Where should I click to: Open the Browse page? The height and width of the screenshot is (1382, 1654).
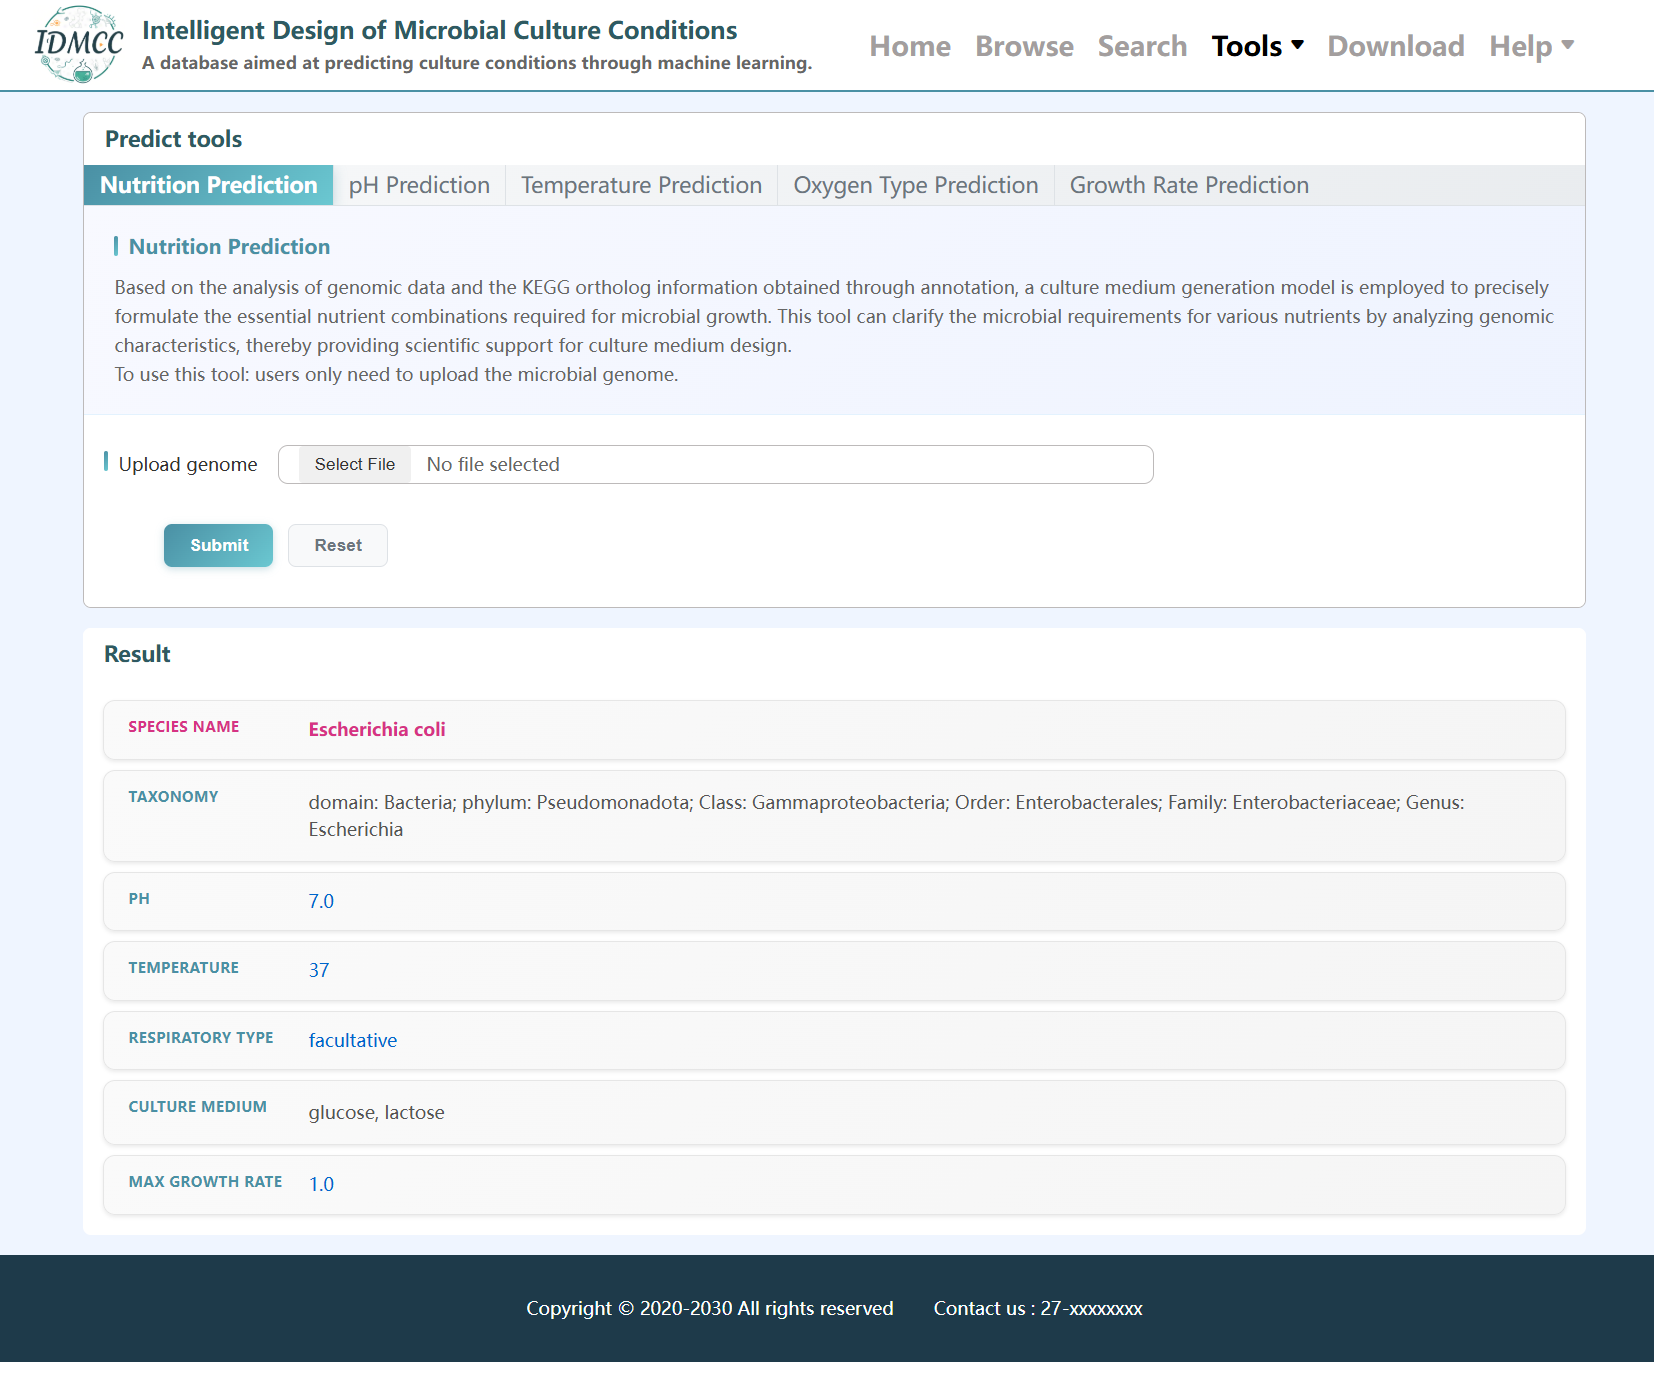(x=1024, y=46)
